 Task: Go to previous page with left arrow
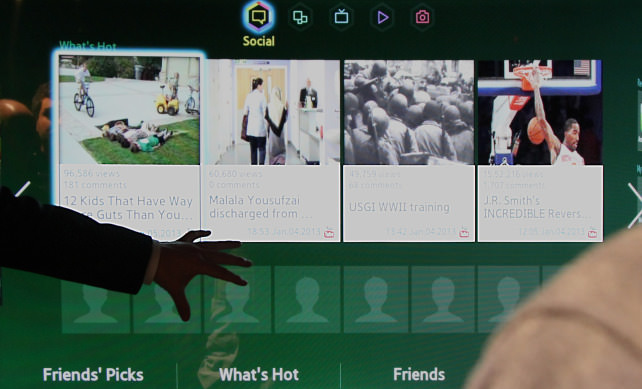[x=22, y=189]
